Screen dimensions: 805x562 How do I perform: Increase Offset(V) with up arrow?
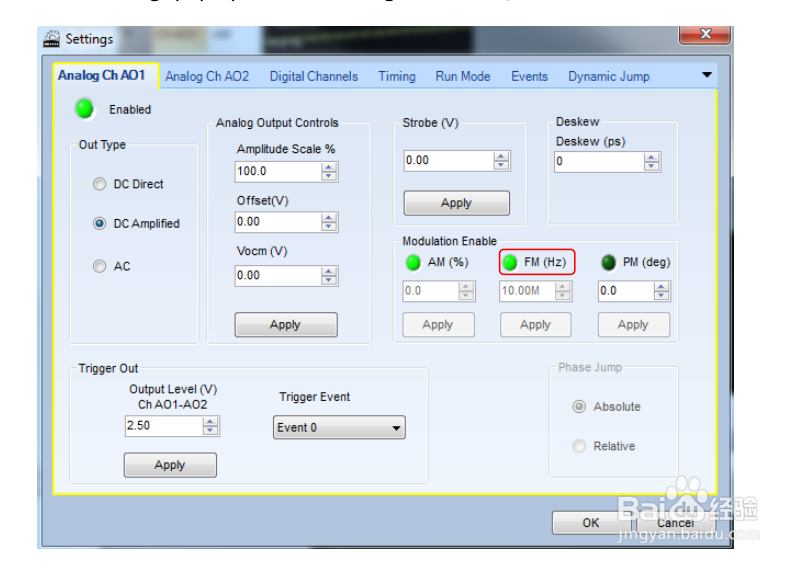click(x=329, y=218)
